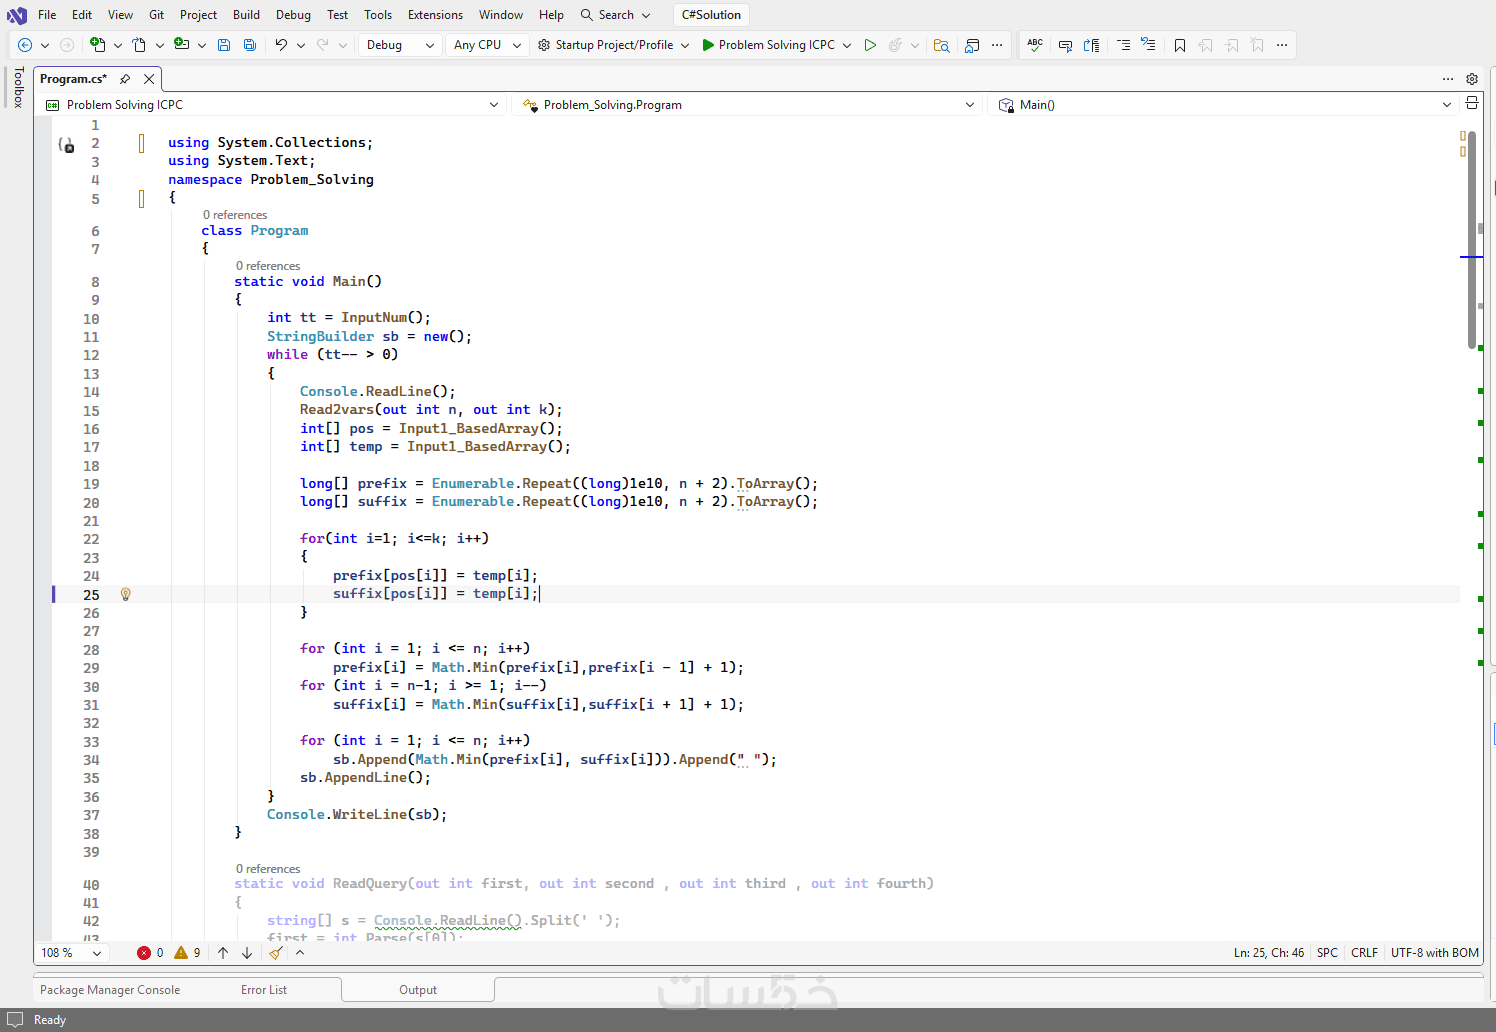The width and height of the screenshot is (1496, 1032).
Task: Click '0 references' above class Program
Action: [x=235, y=215]
